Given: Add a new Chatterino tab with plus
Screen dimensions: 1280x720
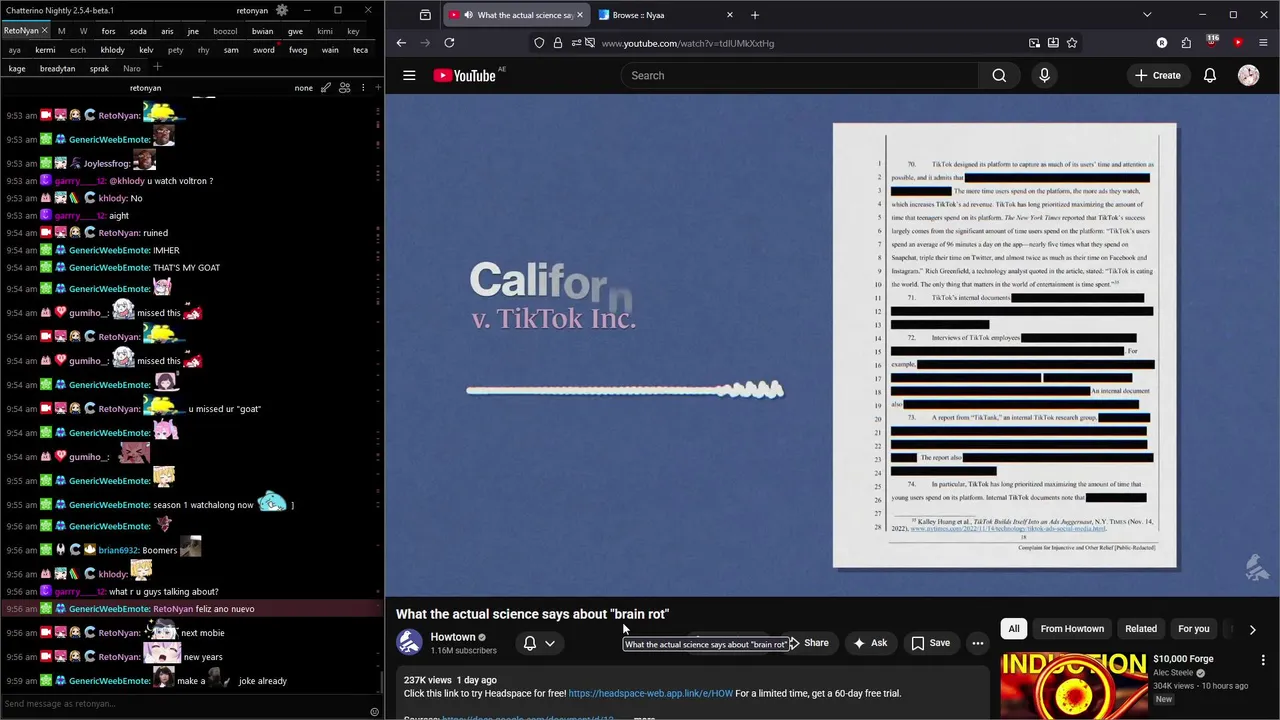Looking at the screenshot, I should [157, 67].
